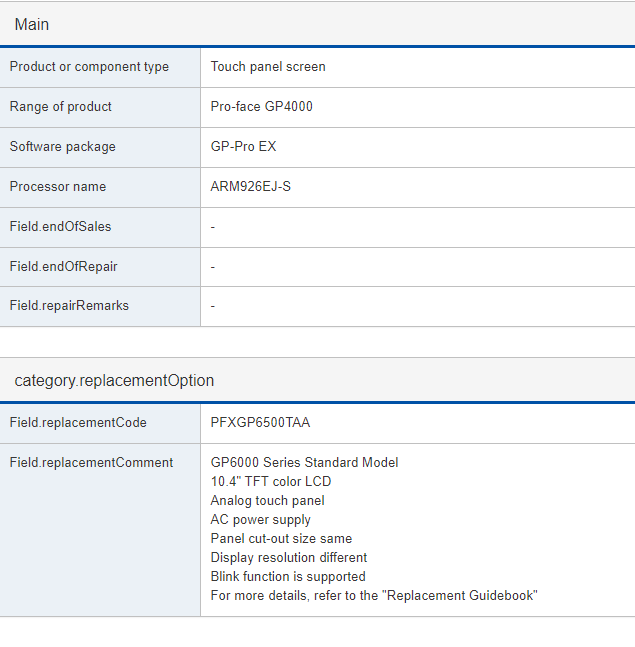This screenshot has width=635, height=647.
Task: Click 'Display resolution different' line
Action: [x=289, y=557]
